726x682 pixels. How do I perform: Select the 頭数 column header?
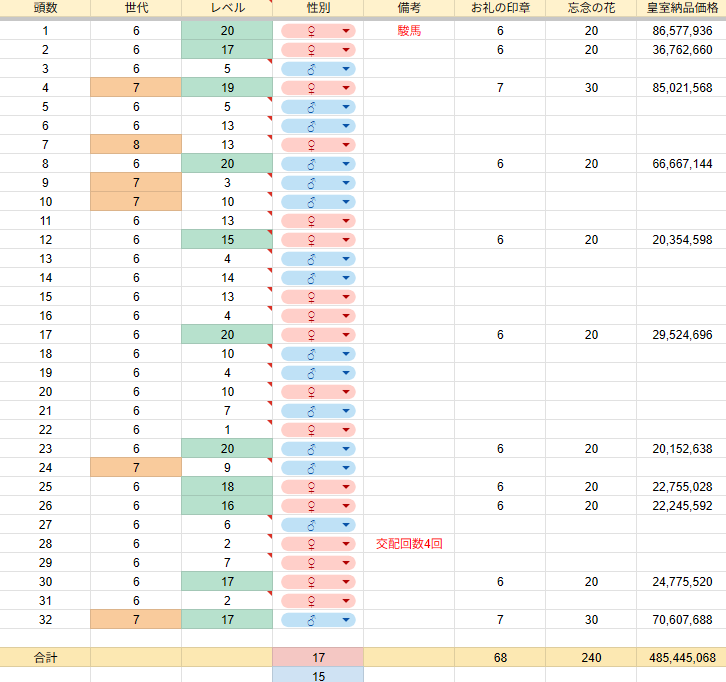pyautogui.click(x=45, y=8)
